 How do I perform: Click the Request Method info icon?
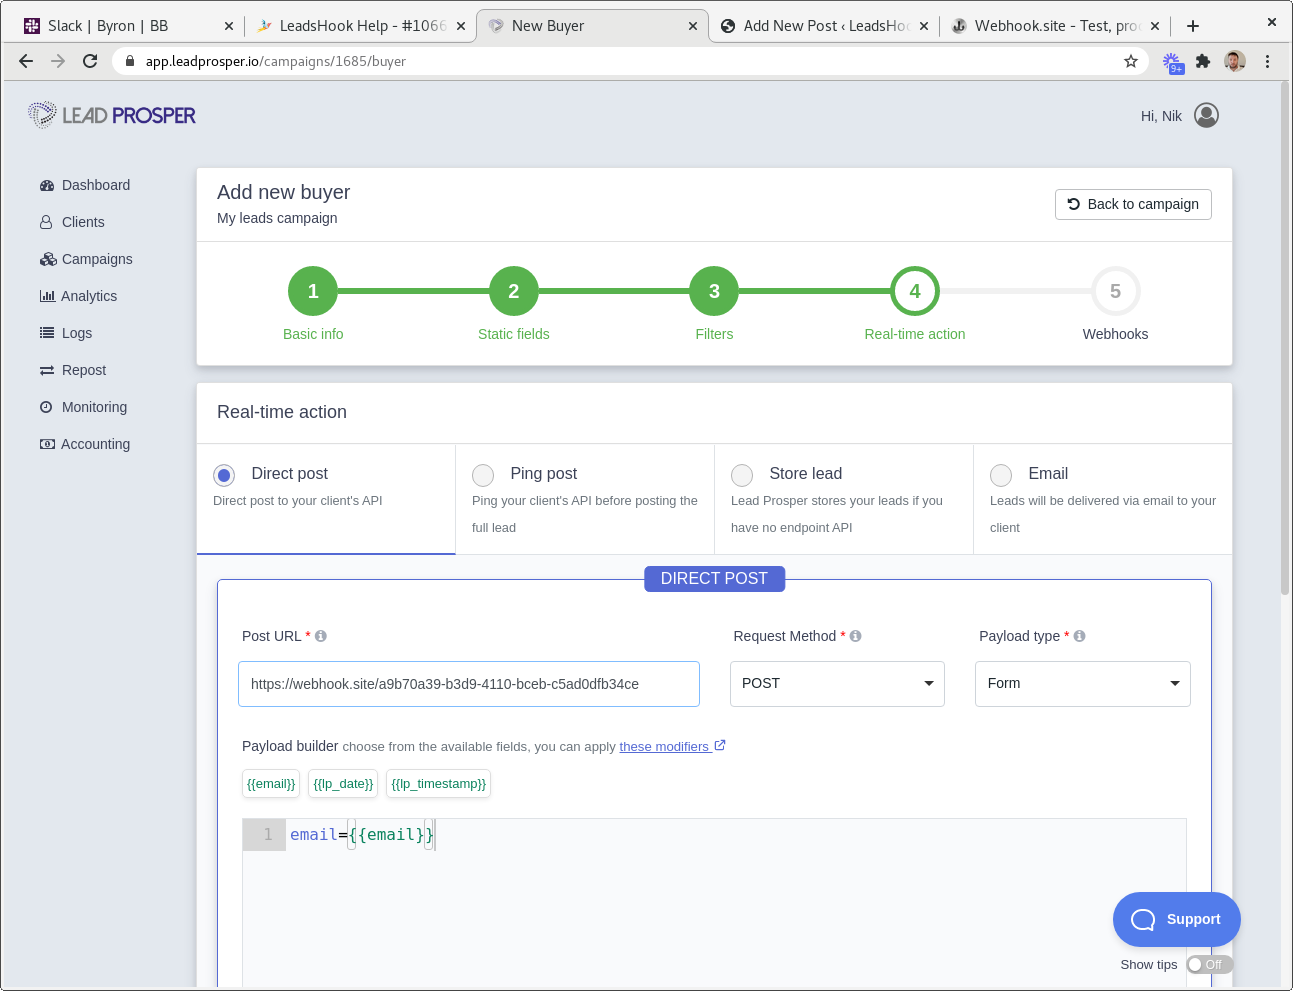pos(856,636)
